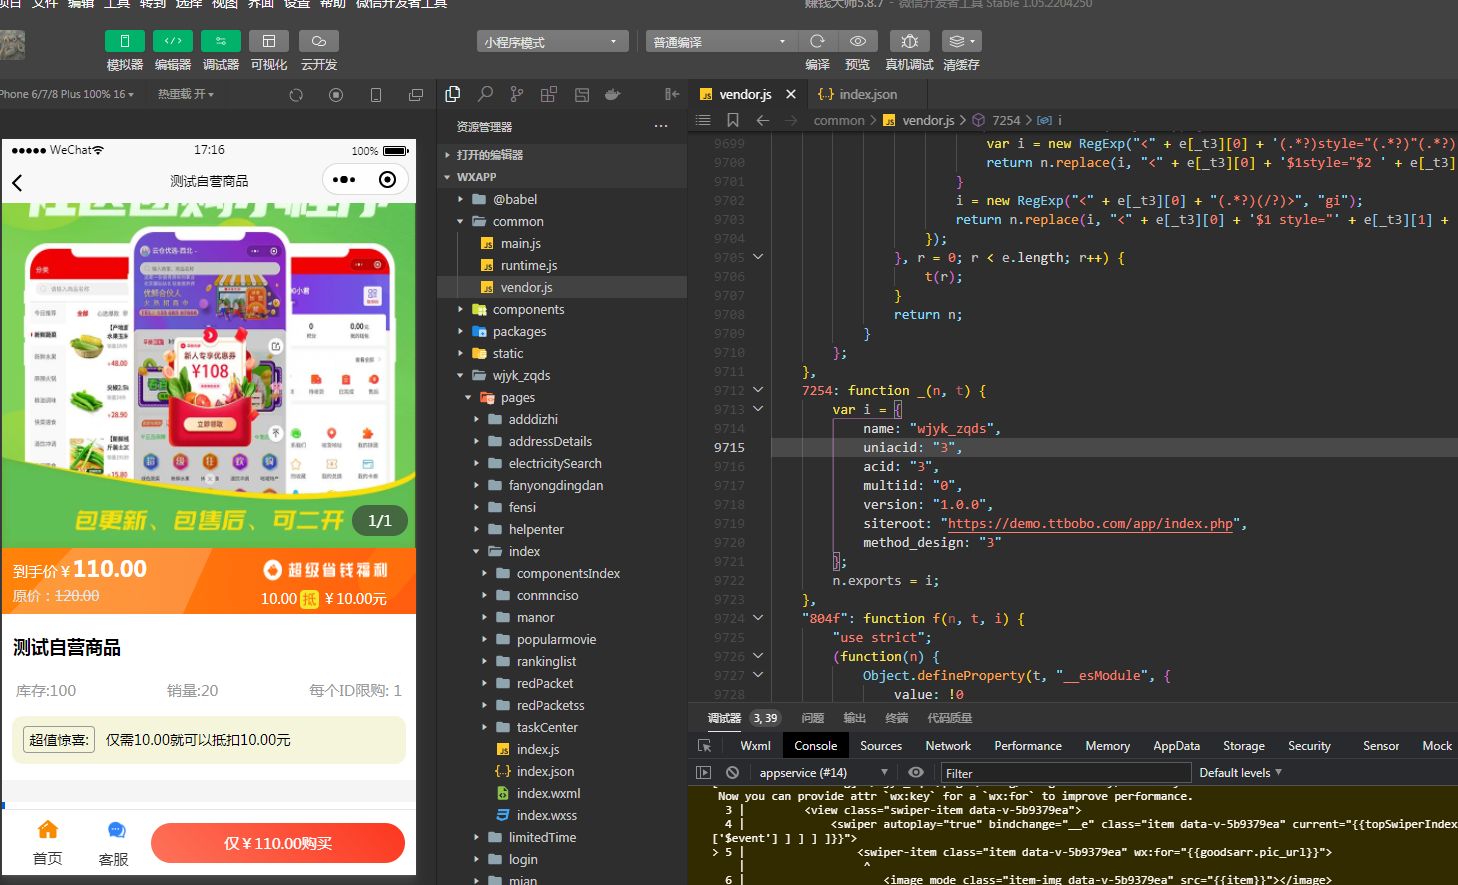Clear console output with the no-symbol icon
Screen dimensions: 1458x885
(734, 772)
